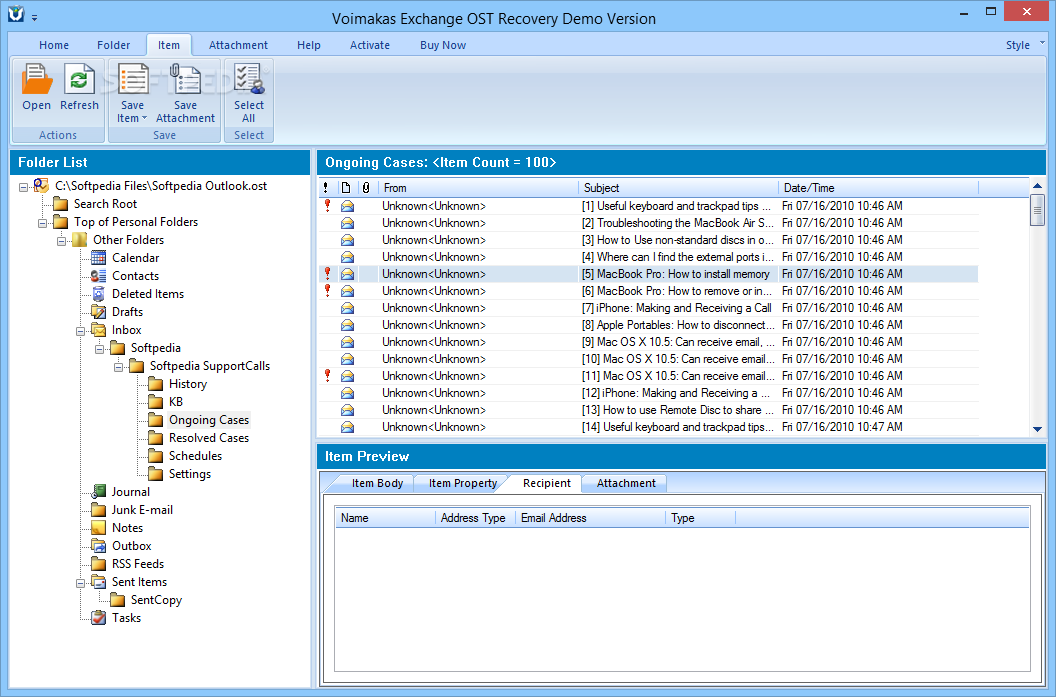Open the Activate ribbon tab
Image resolution: width=1056 pixels, height=697 pixels.
pyautogui.click(x=370, y=45)
